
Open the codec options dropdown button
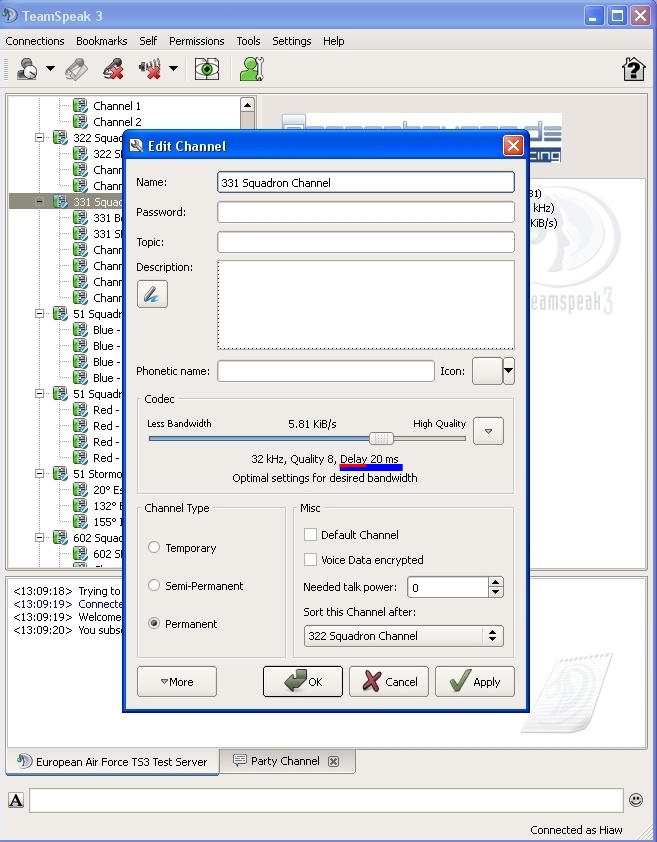(488, 431)
